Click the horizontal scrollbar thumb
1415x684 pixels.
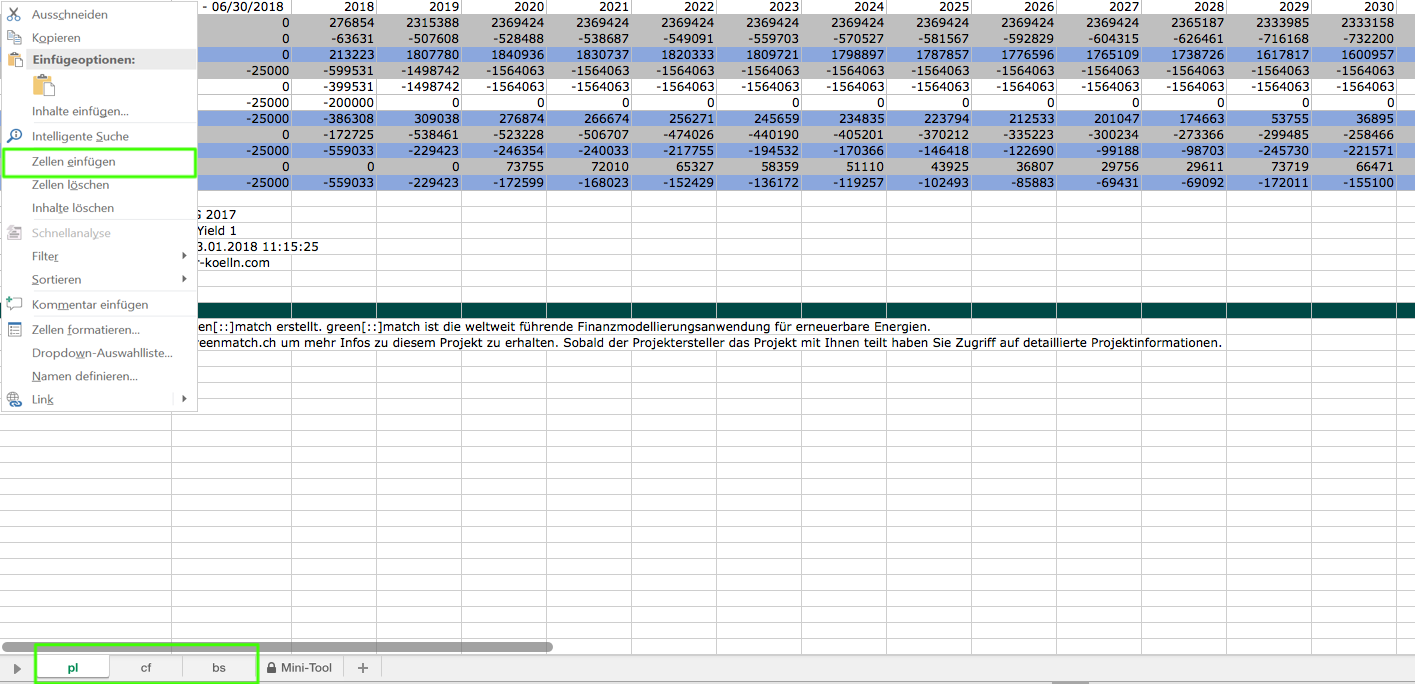pyautogui.click(x=278, y=647)
